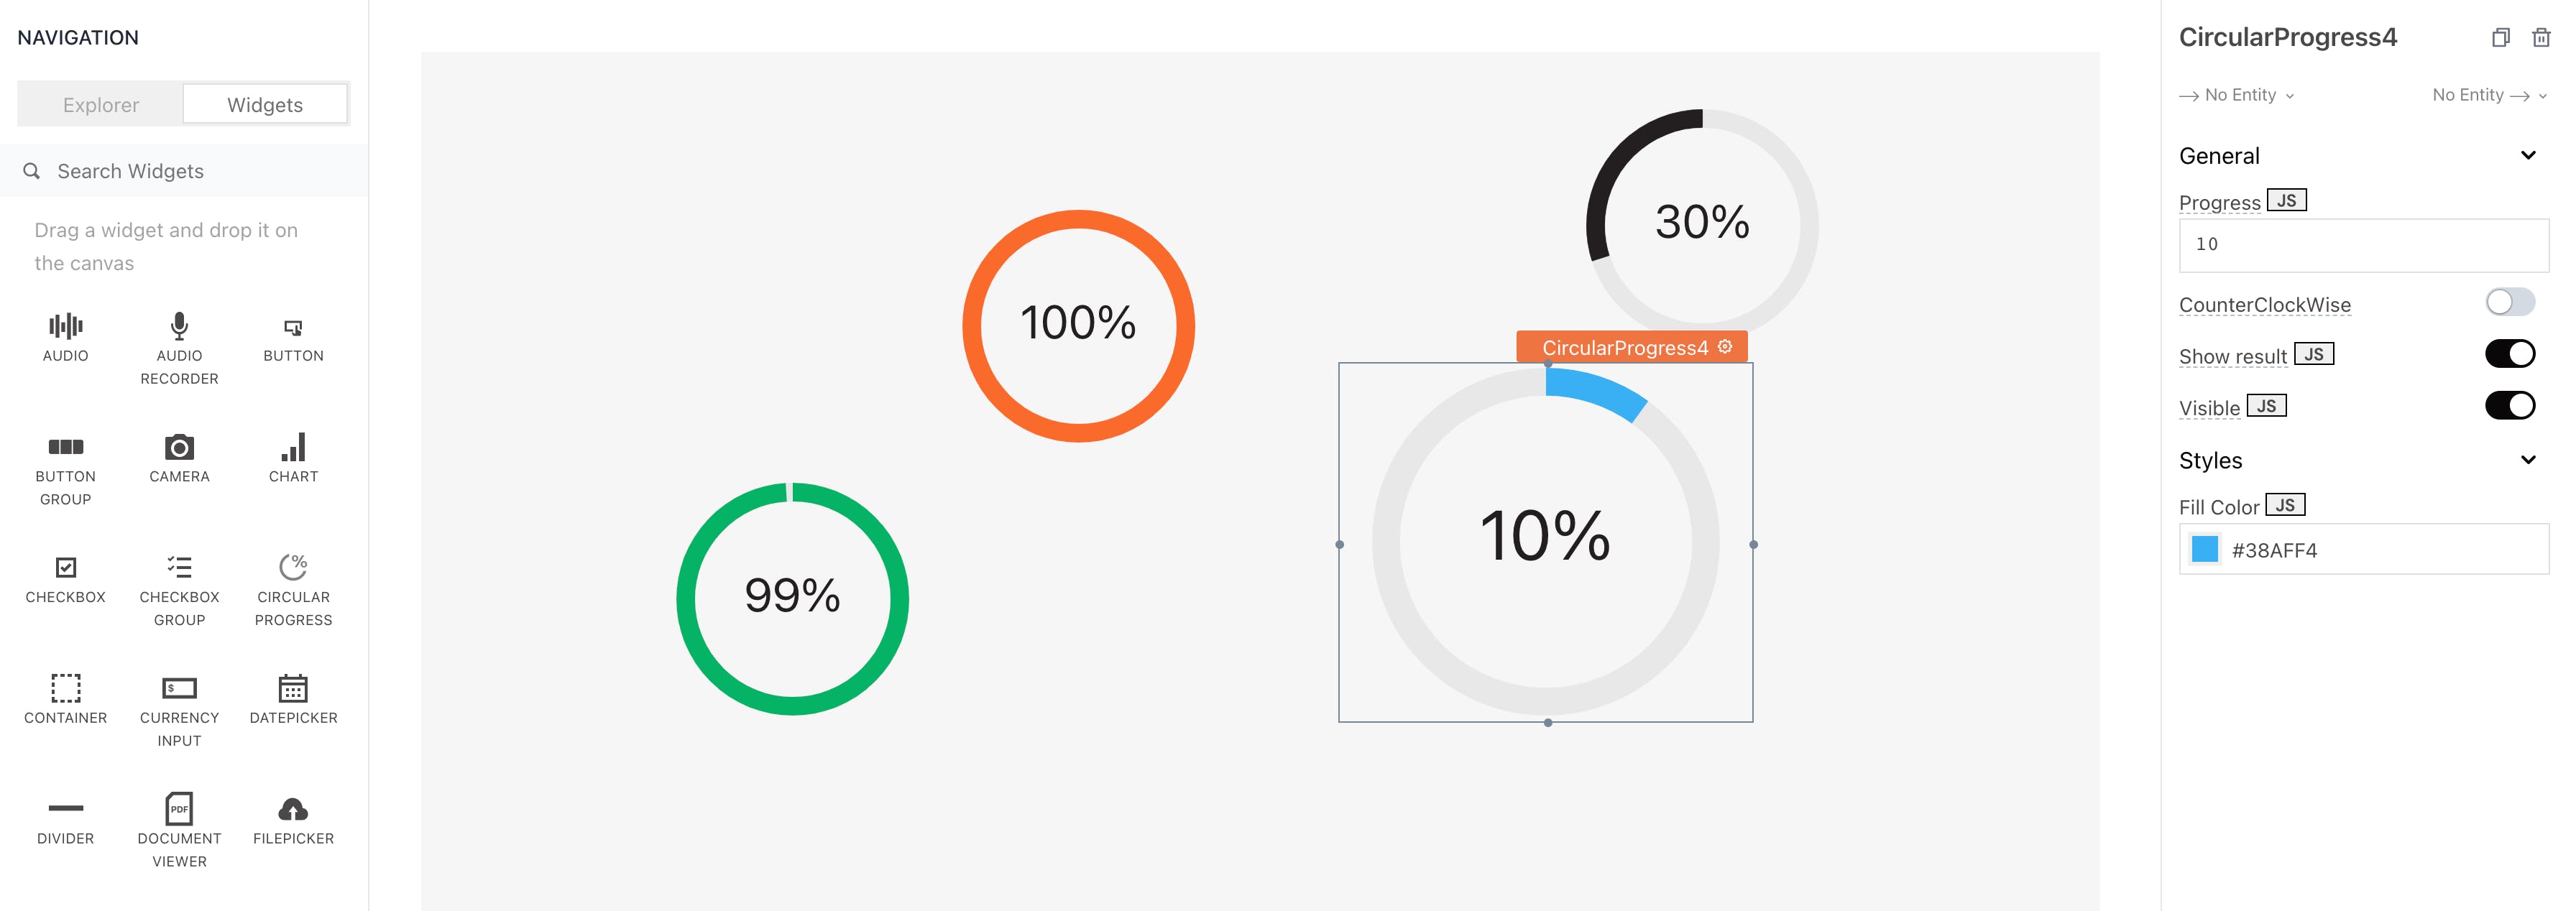Pick the Camera widget icon
This screenshot has width=2576, height=911.
(179, 447)
